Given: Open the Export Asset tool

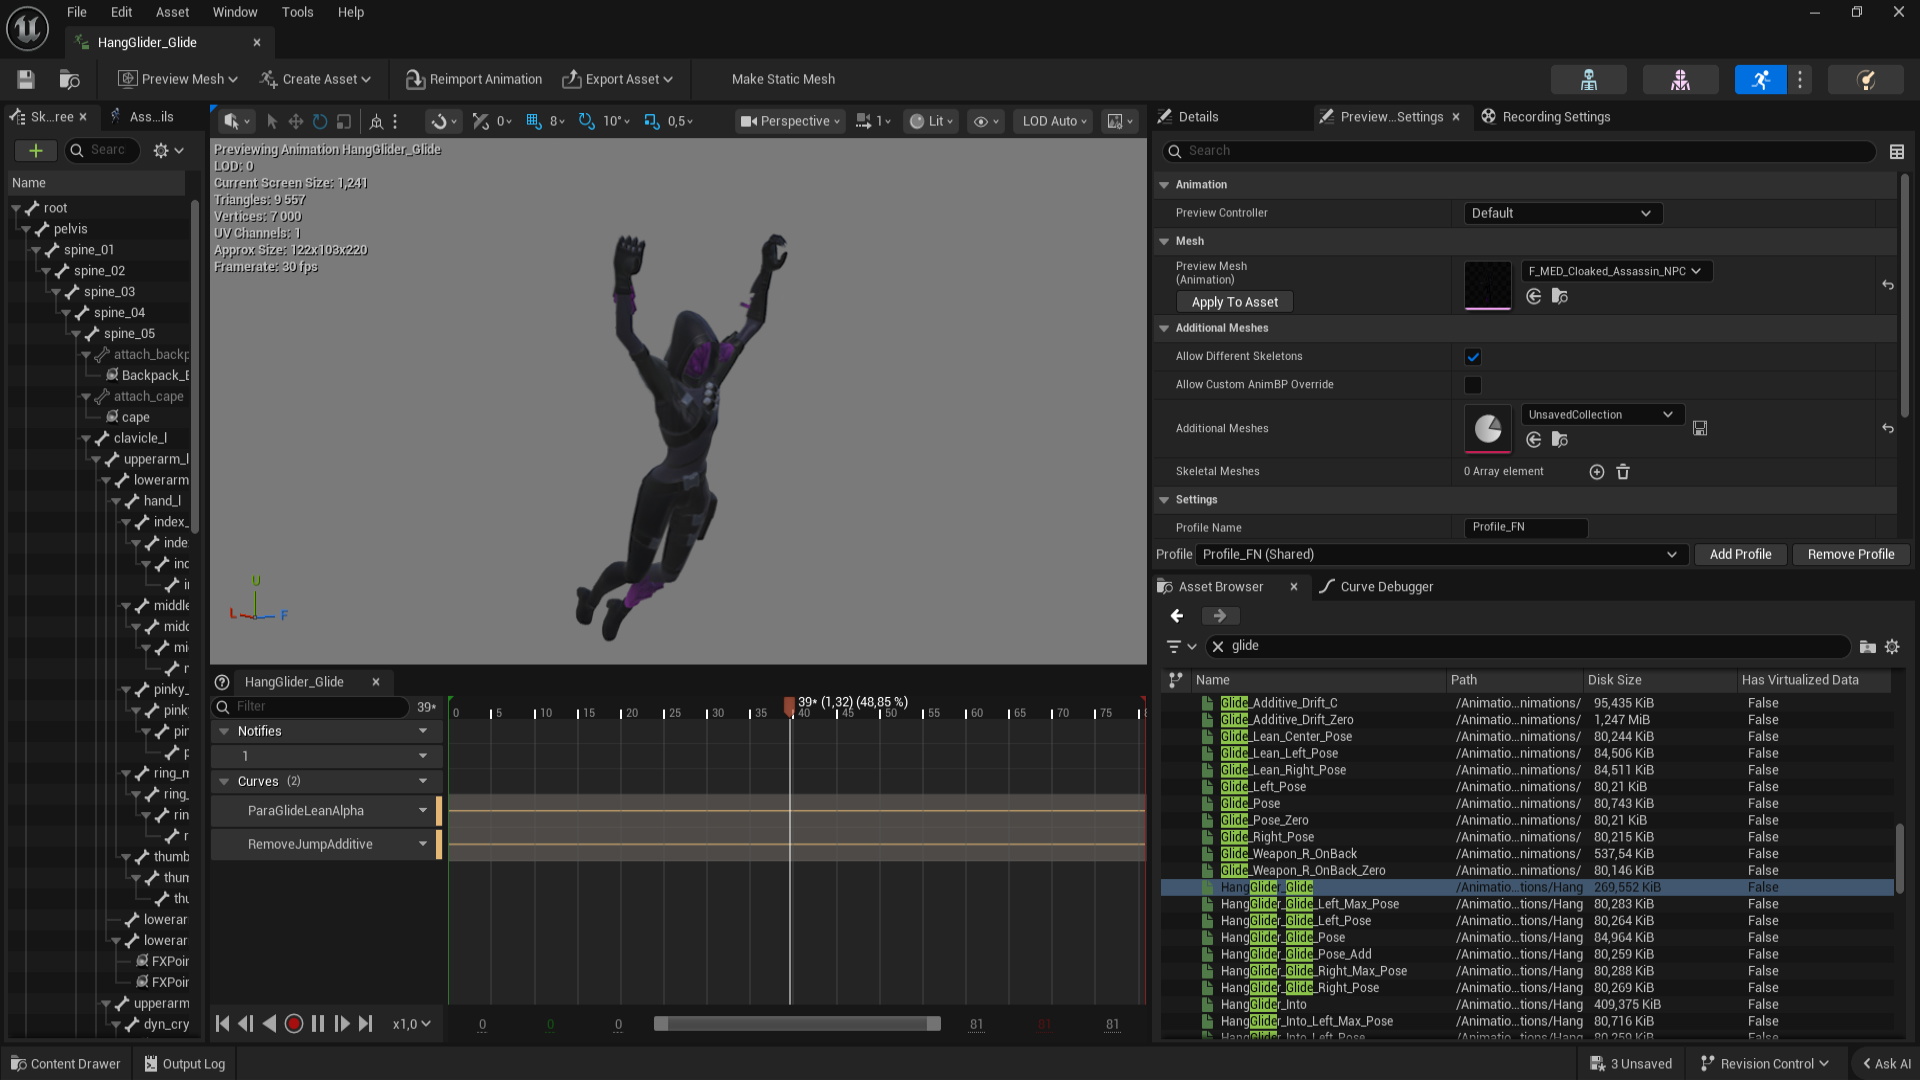Looking at the screenshot, I should point(618,79).
